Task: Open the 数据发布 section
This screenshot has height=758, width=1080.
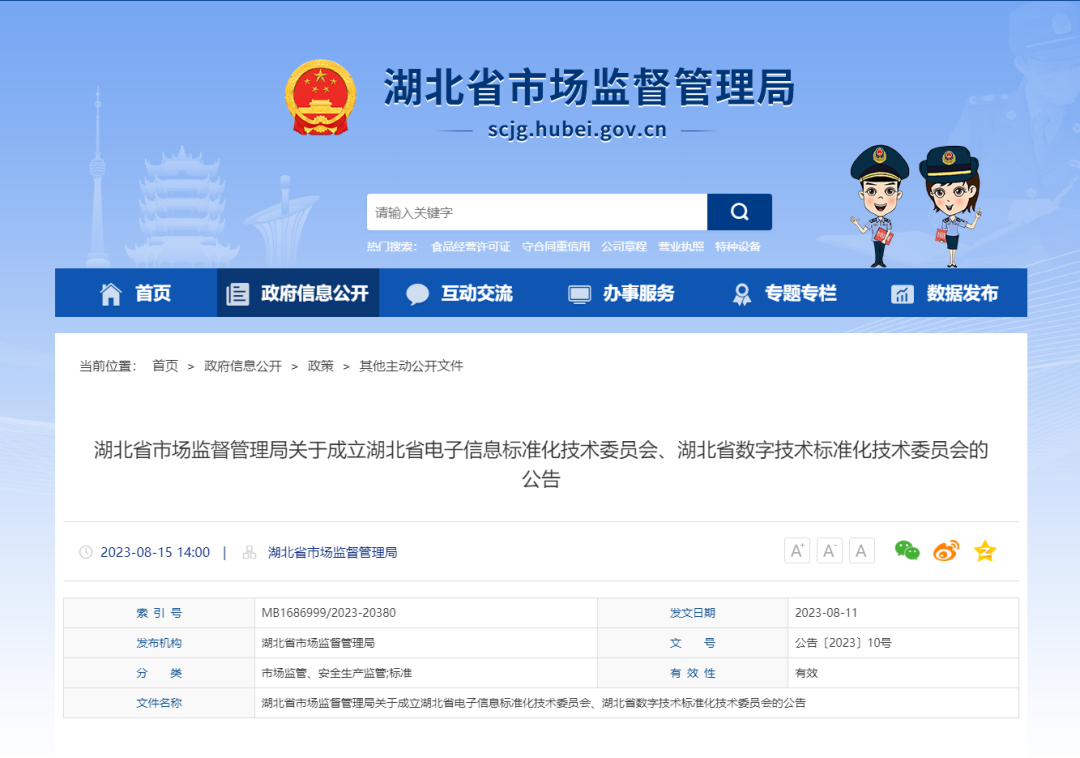Action: [945, 293]
